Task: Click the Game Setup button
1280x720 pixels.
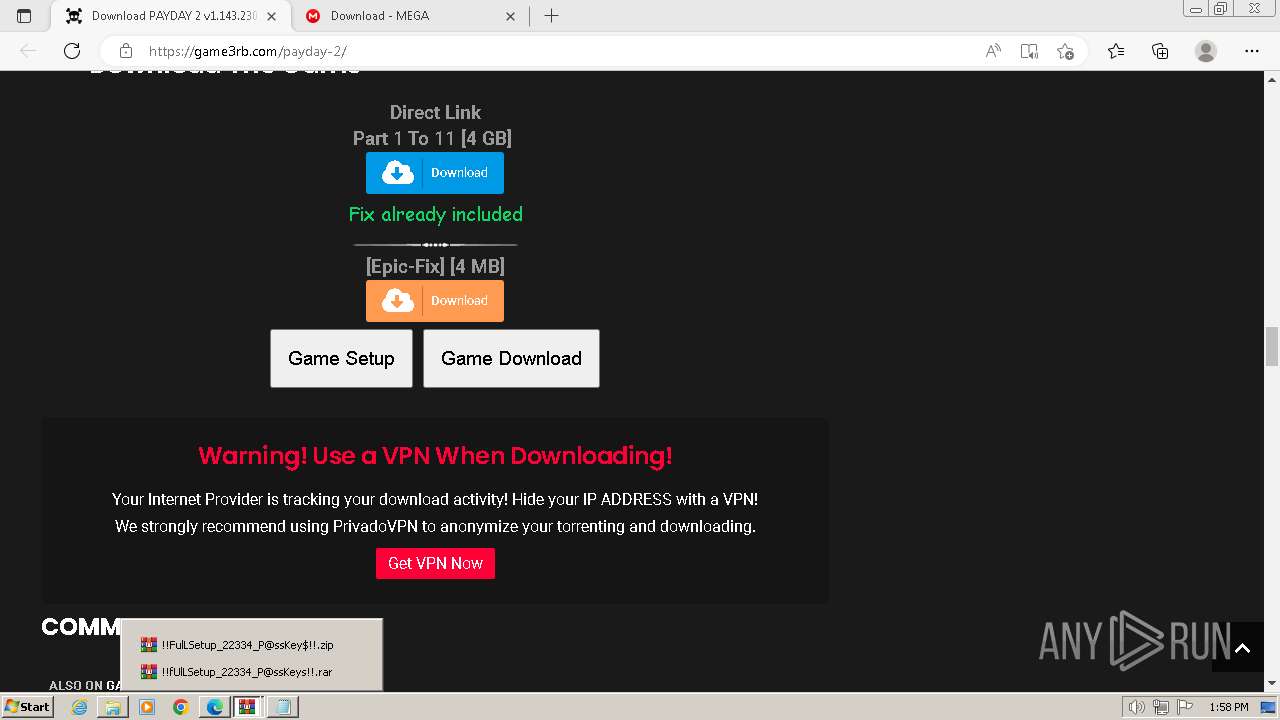Action: coord(341,358)
